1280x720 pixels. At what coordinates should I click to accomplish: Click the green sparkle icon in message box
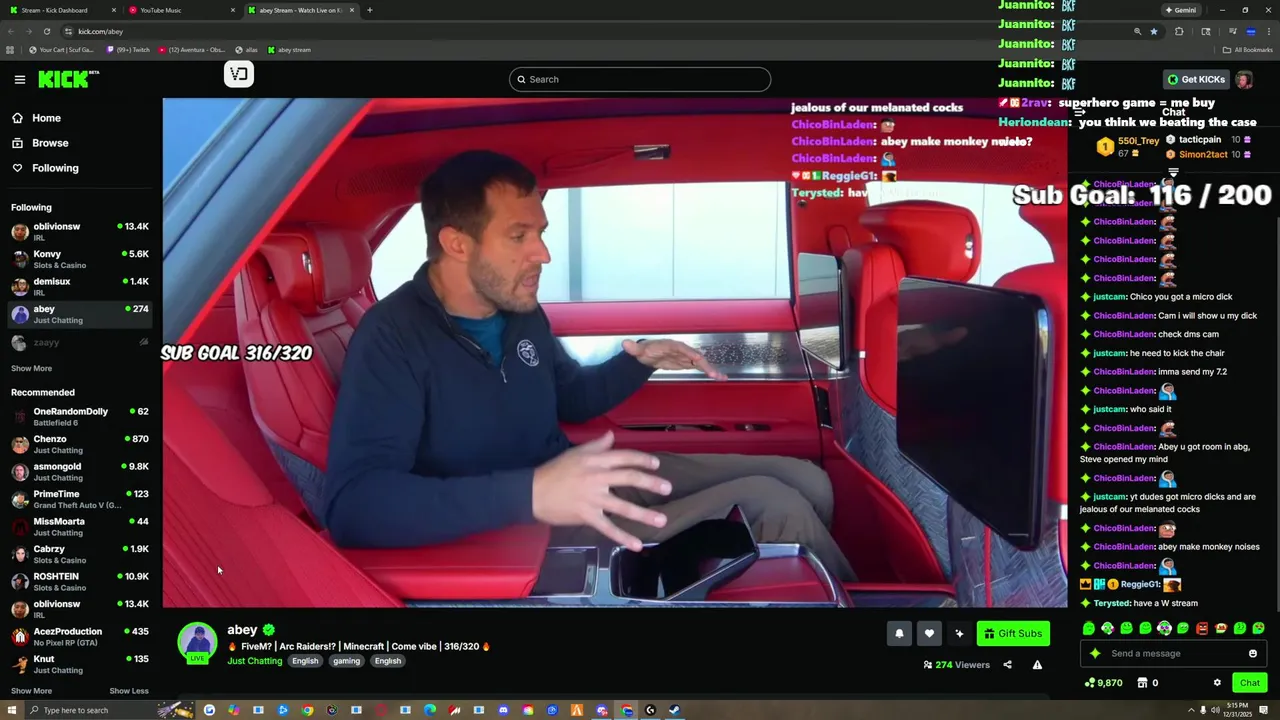pyautogui.click(x=1095, y=653)
